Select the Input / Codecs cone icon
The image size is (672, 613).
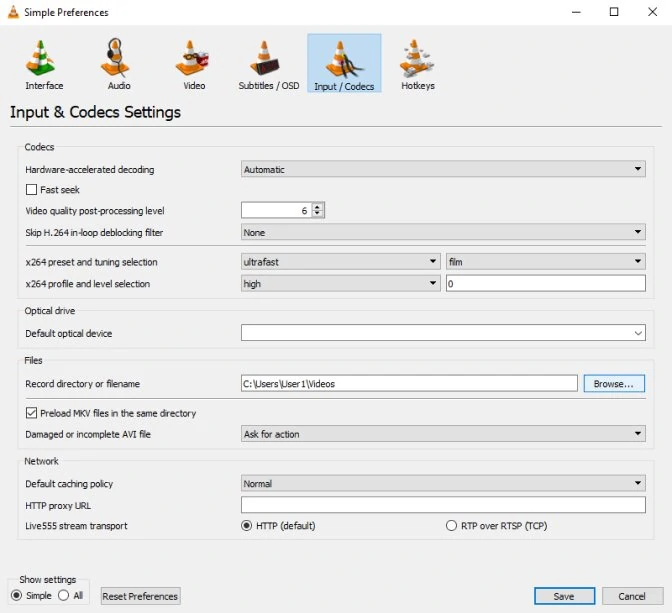(x=344, y=58)
